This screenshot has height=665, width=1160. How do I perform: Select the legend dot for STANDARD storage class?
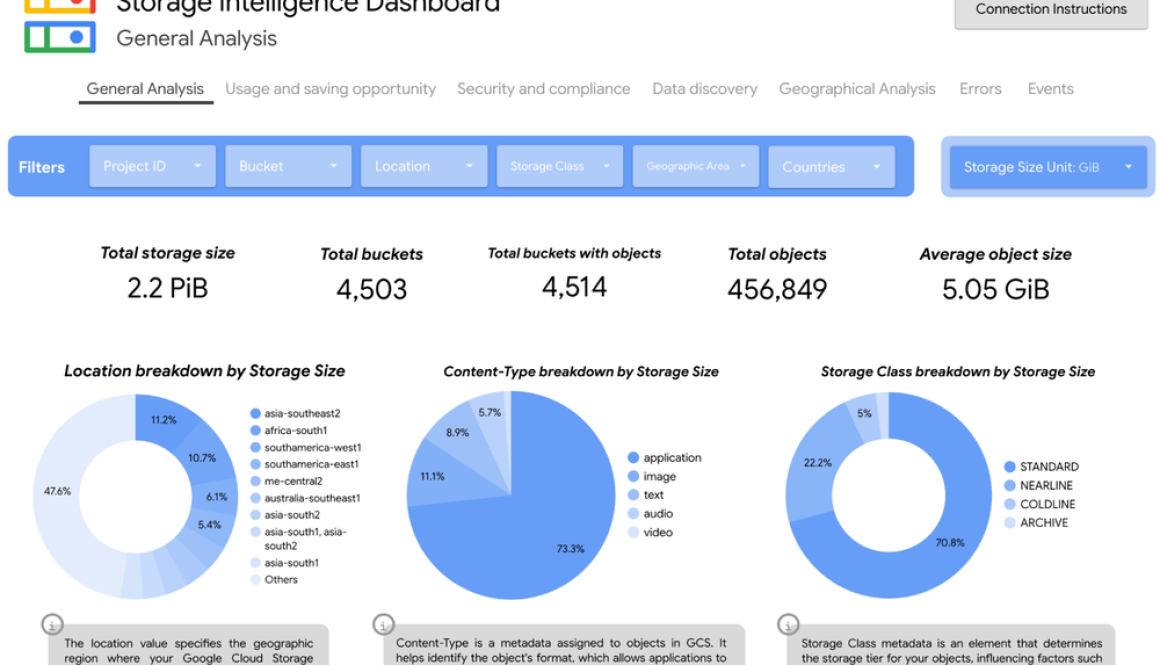(1008, 466)
